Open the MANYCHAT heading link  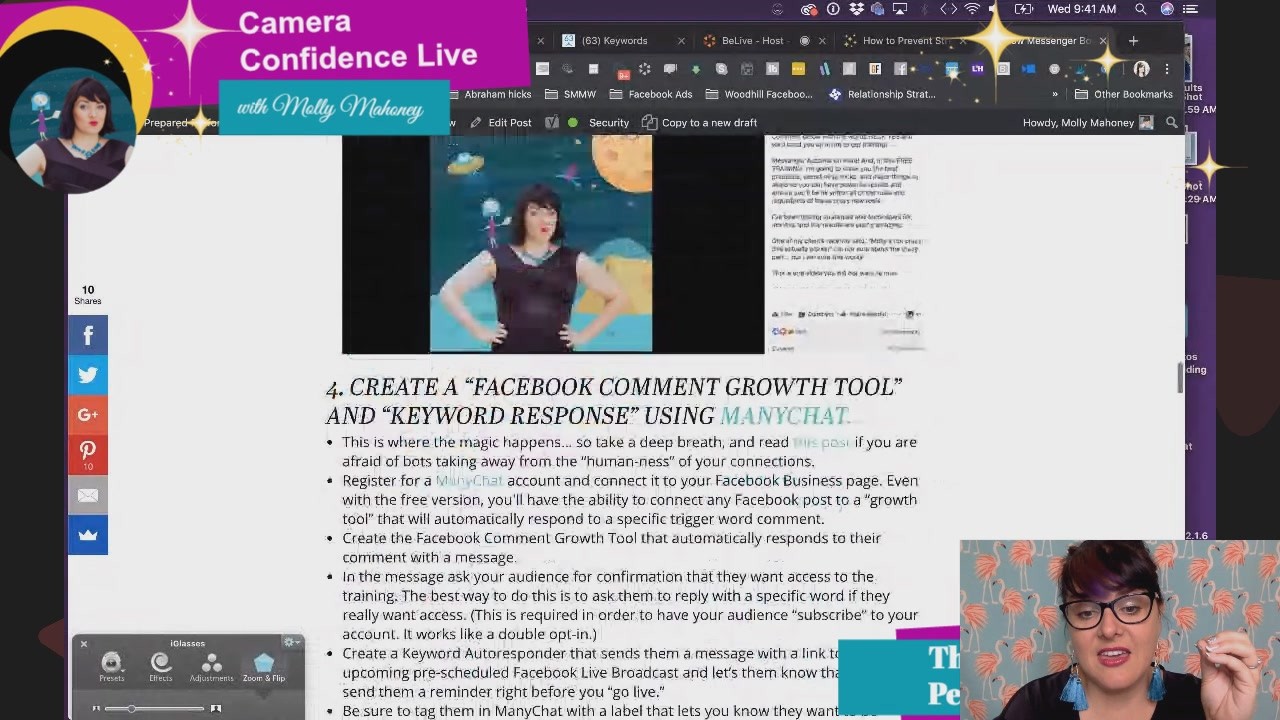tap(785, 415)
